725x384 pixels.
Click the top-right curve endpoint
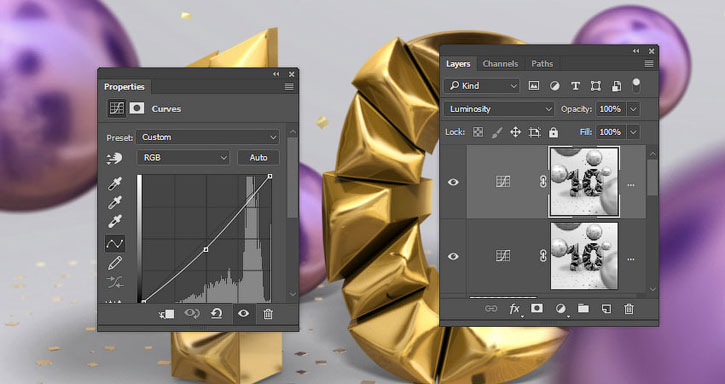tap(270, 176)
